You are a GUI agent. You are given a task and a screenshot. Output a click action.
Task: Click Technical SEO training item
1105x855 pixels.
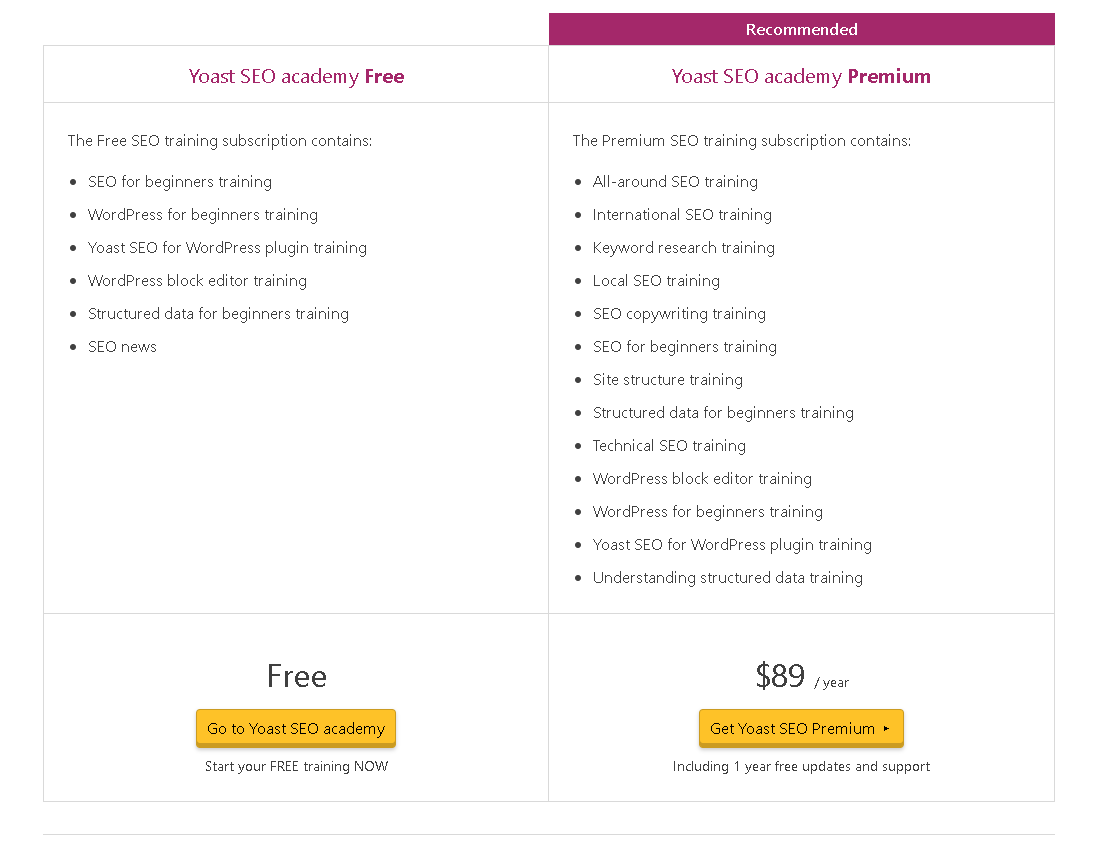pyautogui.click(x=669, y=446)
